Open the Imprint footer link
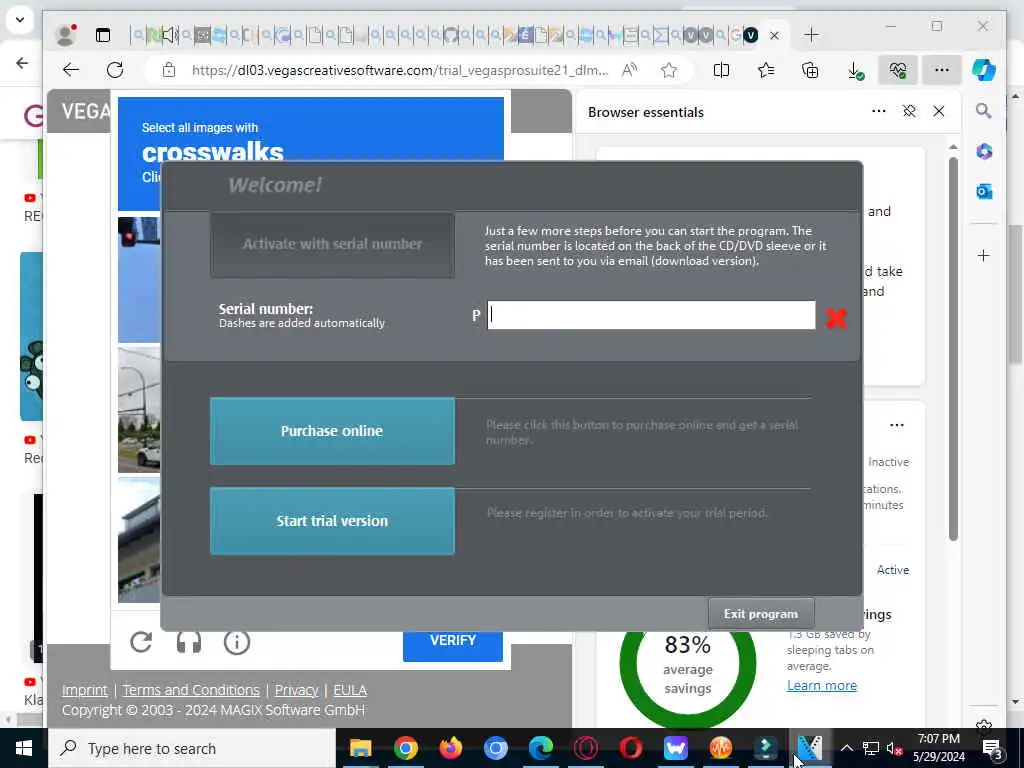The height and width of the screenshot is (768, 1024). (84, 690)
